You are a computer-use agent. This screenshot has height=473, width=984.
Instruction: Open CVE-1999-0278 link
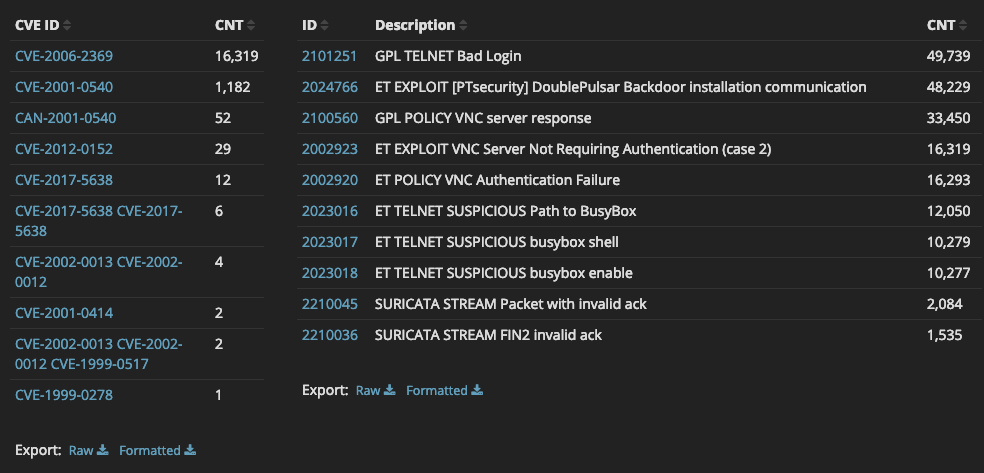(64, 395)
